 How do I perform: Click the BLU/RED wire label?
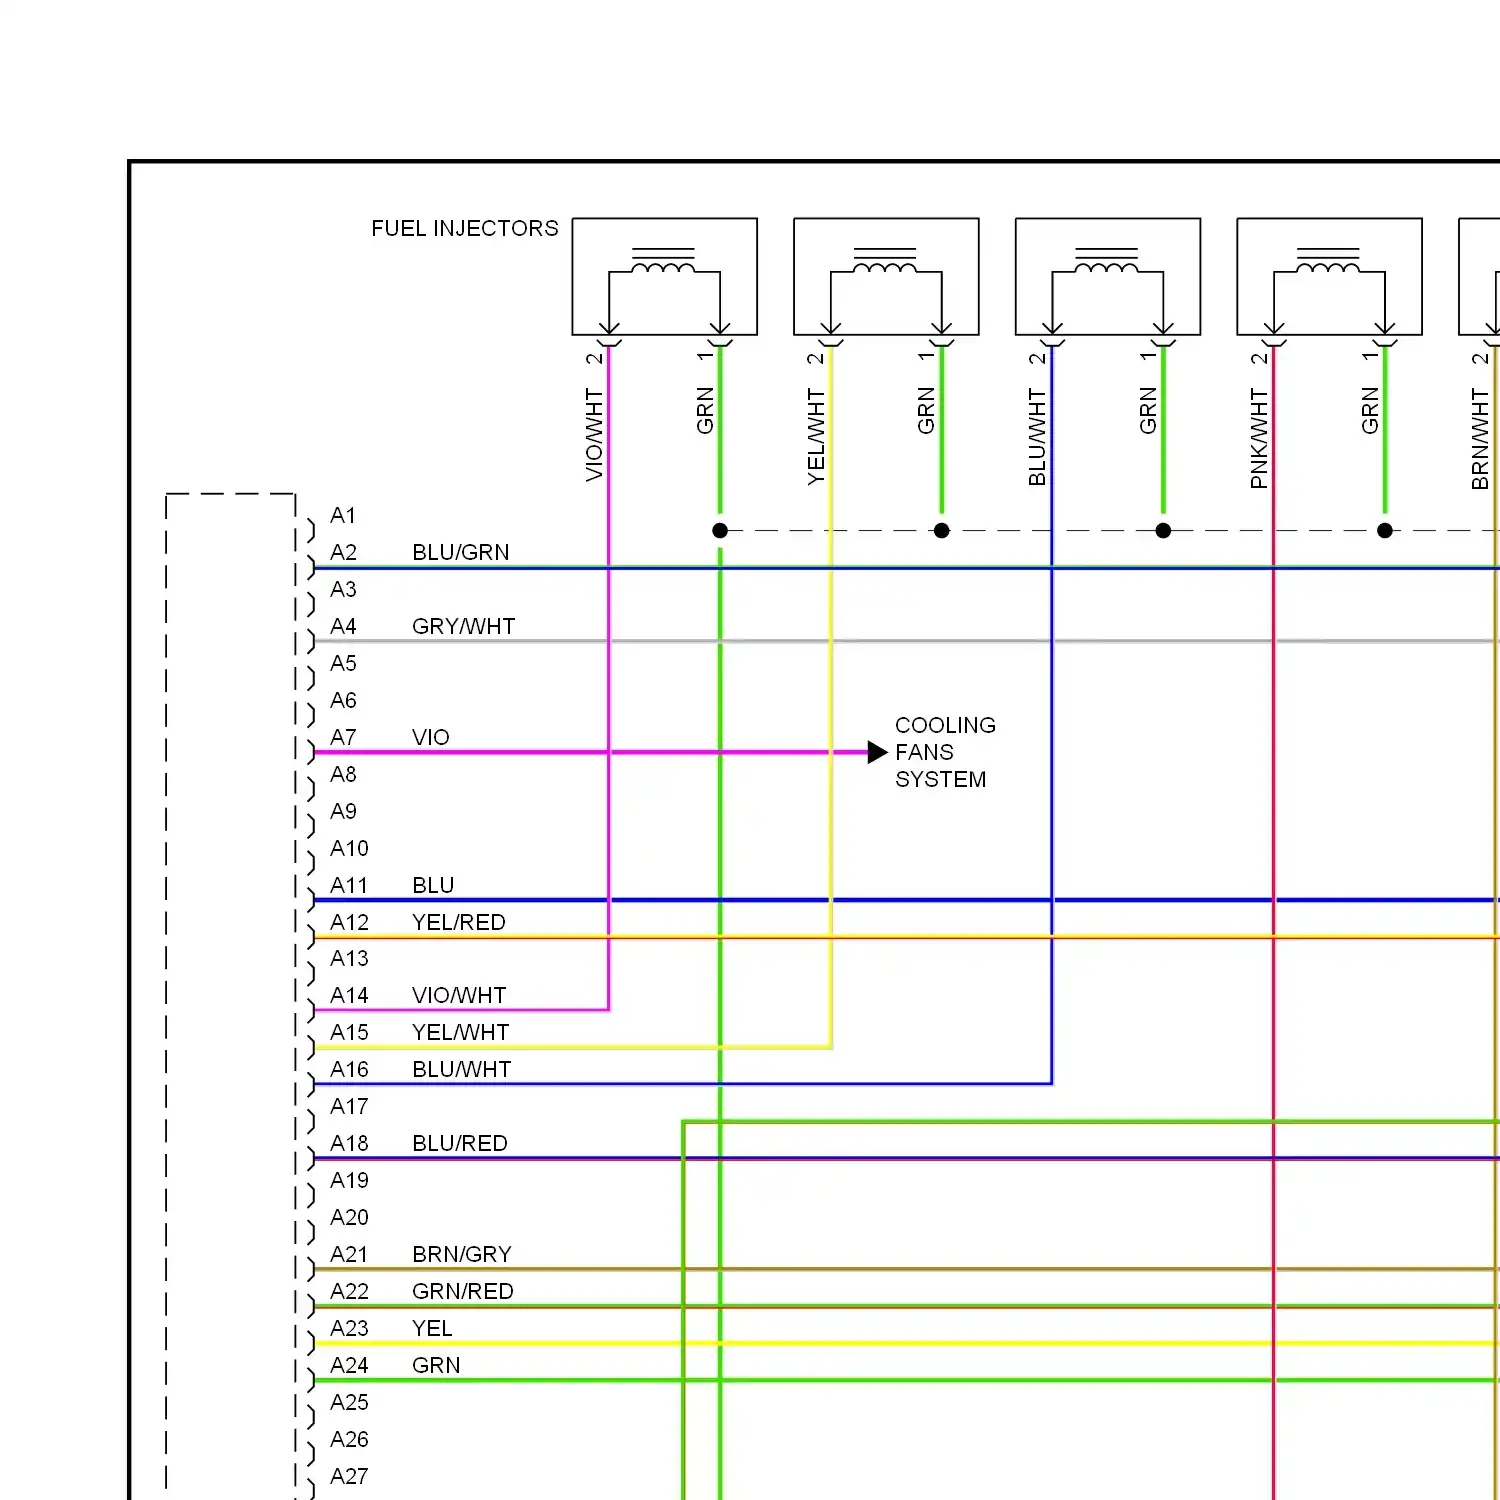tap(460, 1144)
